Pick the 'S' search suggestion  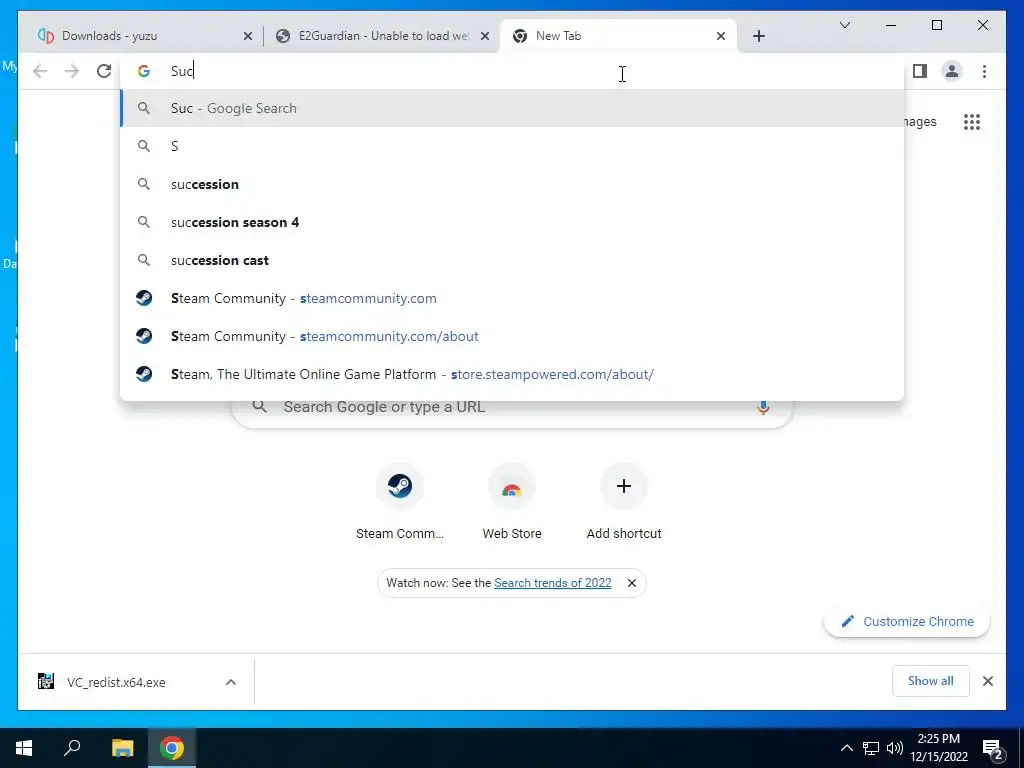click(512, 146)
